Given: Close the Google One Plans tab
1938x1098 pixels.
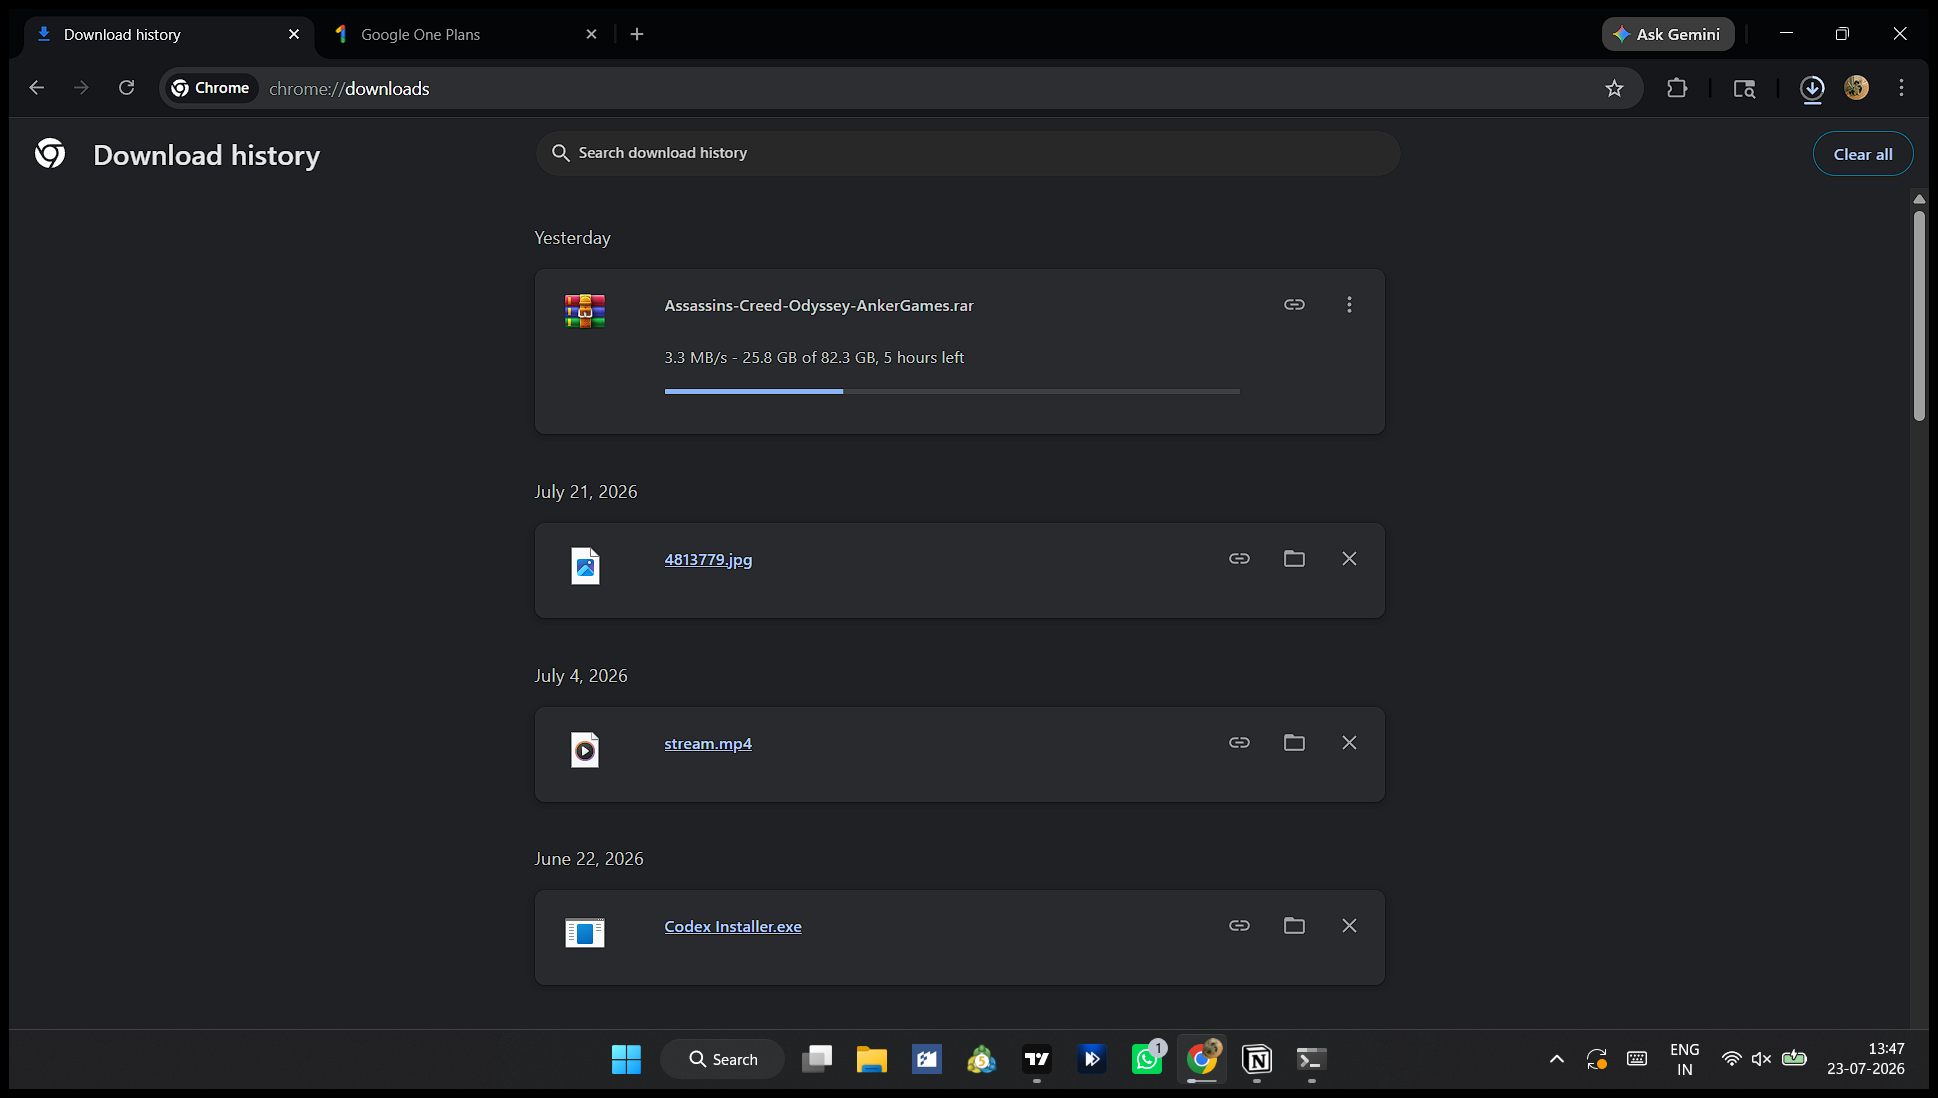Looking at the screenshot, I should pos(591,34).
